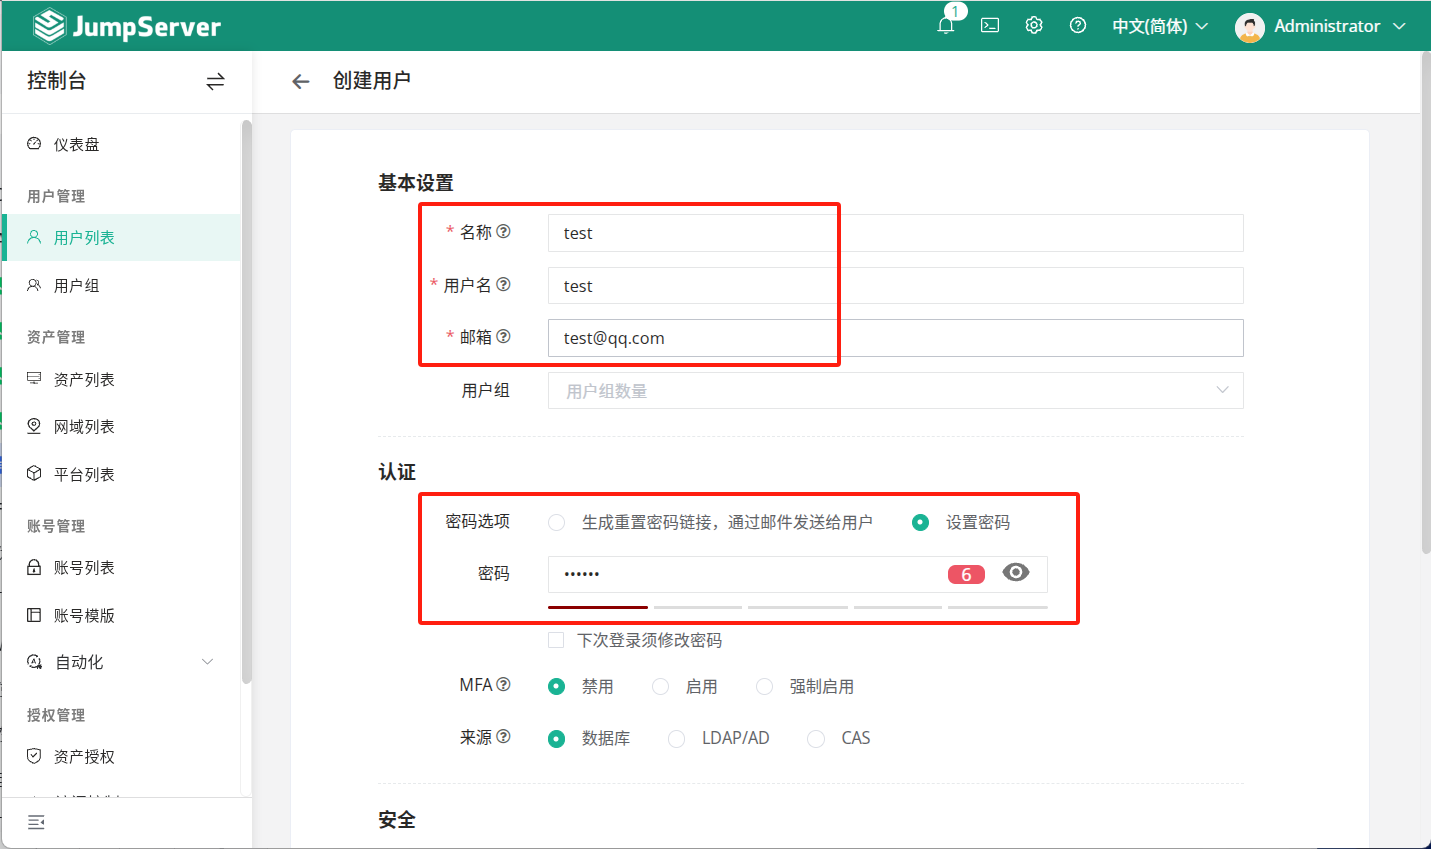
Task: Check 下次登录须修改密码 checkbox
Action: point(556,640)
